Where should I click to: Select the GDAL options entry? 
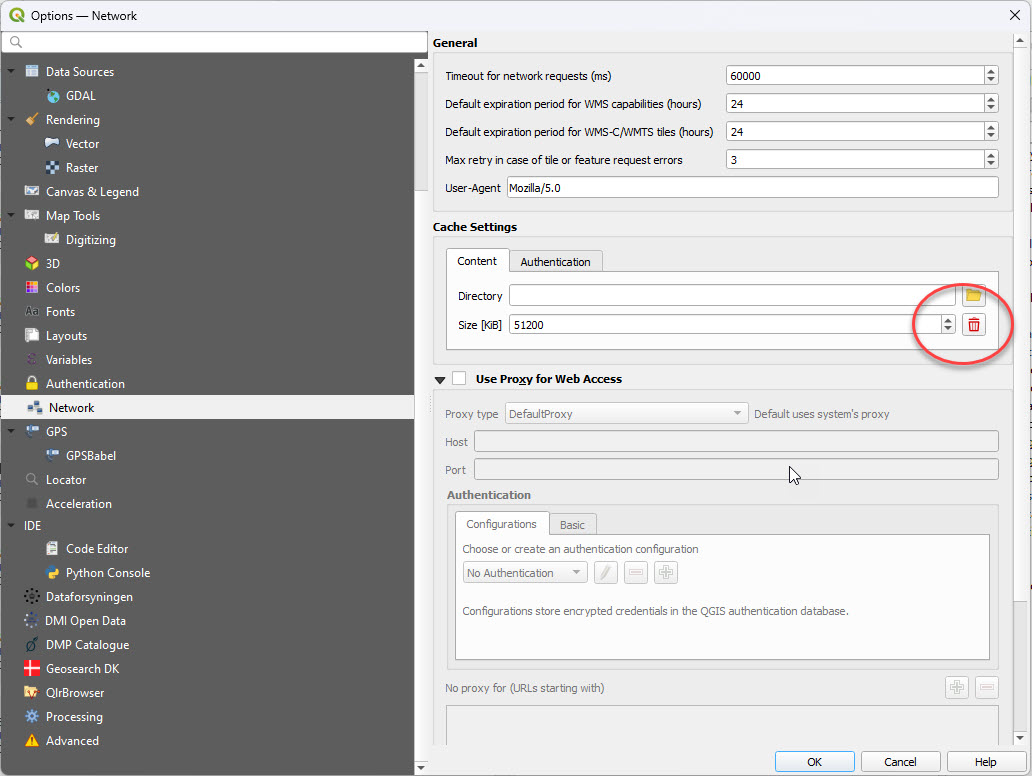point(80,96)
